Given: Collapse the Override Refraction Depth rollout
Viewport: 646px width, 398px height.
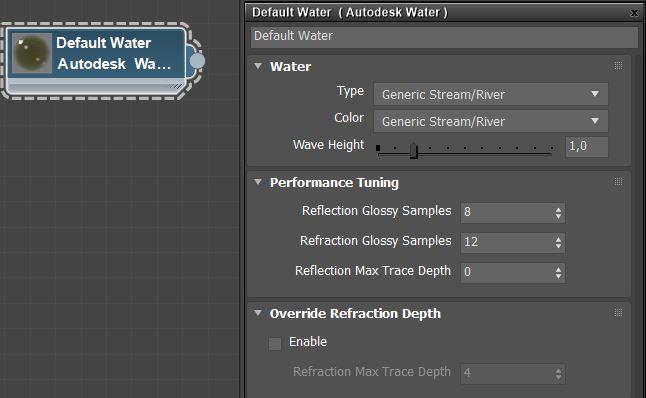Looking at the screenshot, I should (258, 313).
